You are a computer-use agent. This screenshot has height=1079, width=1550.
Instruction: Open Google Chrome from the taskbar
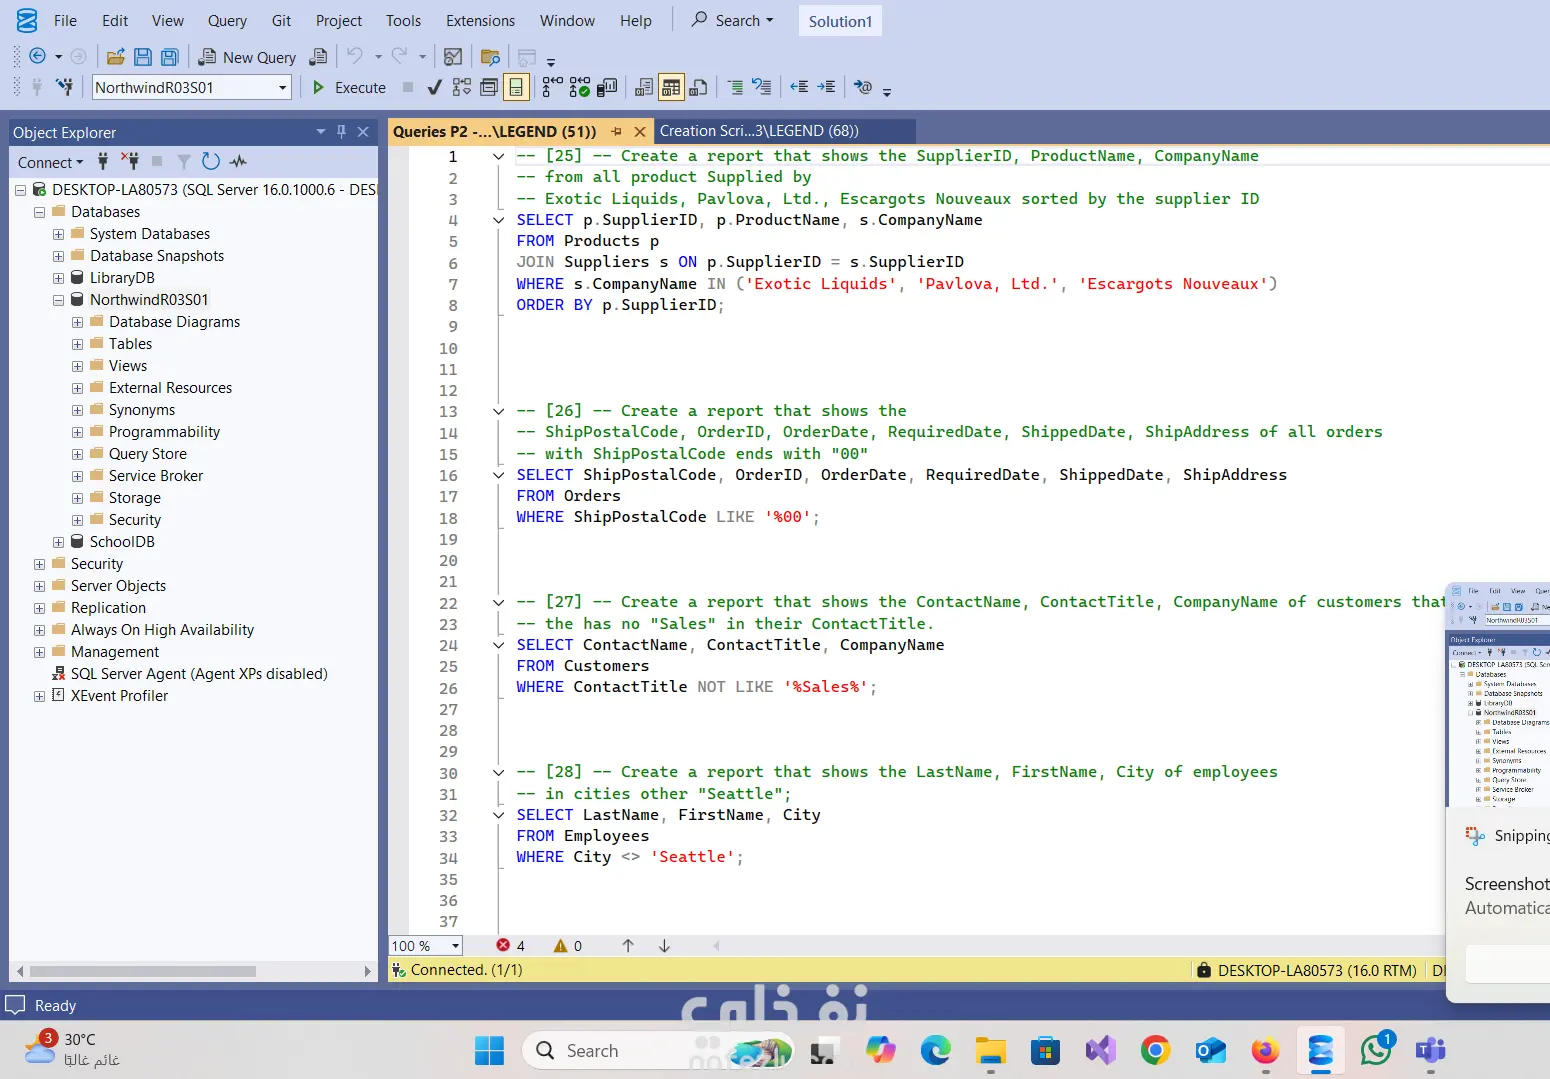pyautogui.click(x=1155, y=1050)
